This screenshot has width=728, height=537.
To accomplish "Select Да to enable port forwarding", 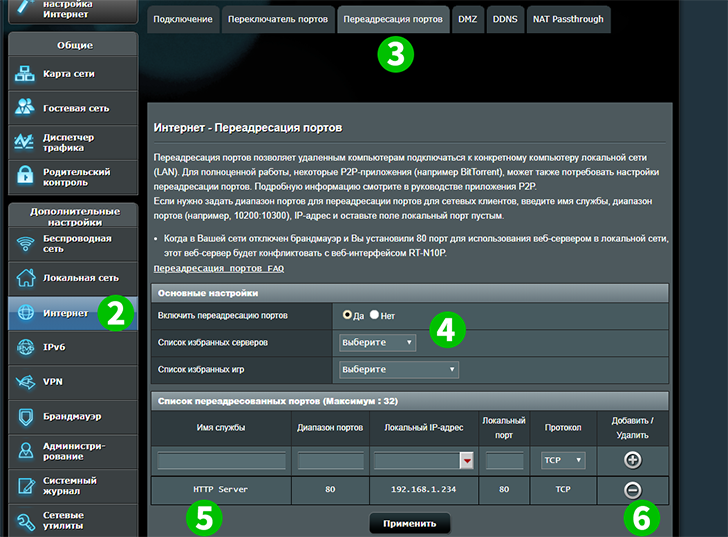I will click(x=347, y=315).
